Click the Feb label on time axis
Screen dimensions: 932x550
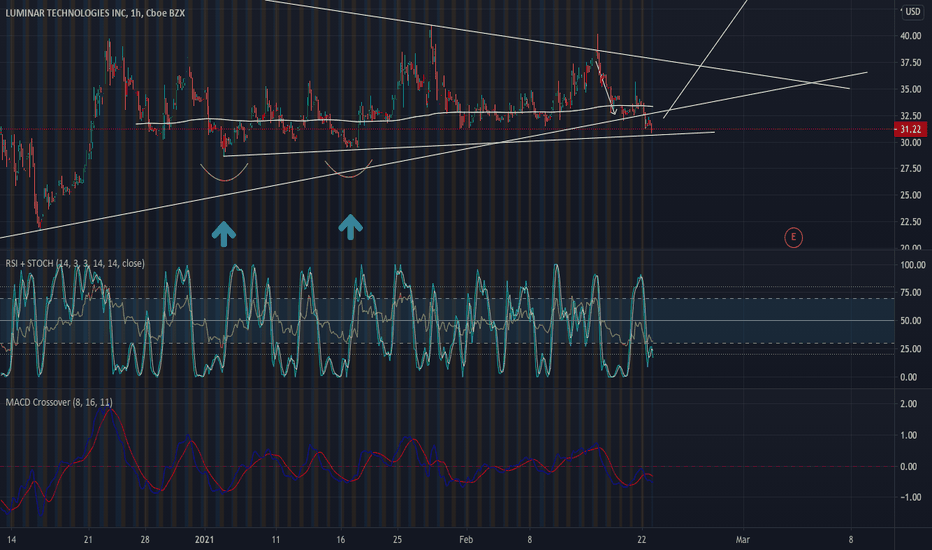coord(466,540)
